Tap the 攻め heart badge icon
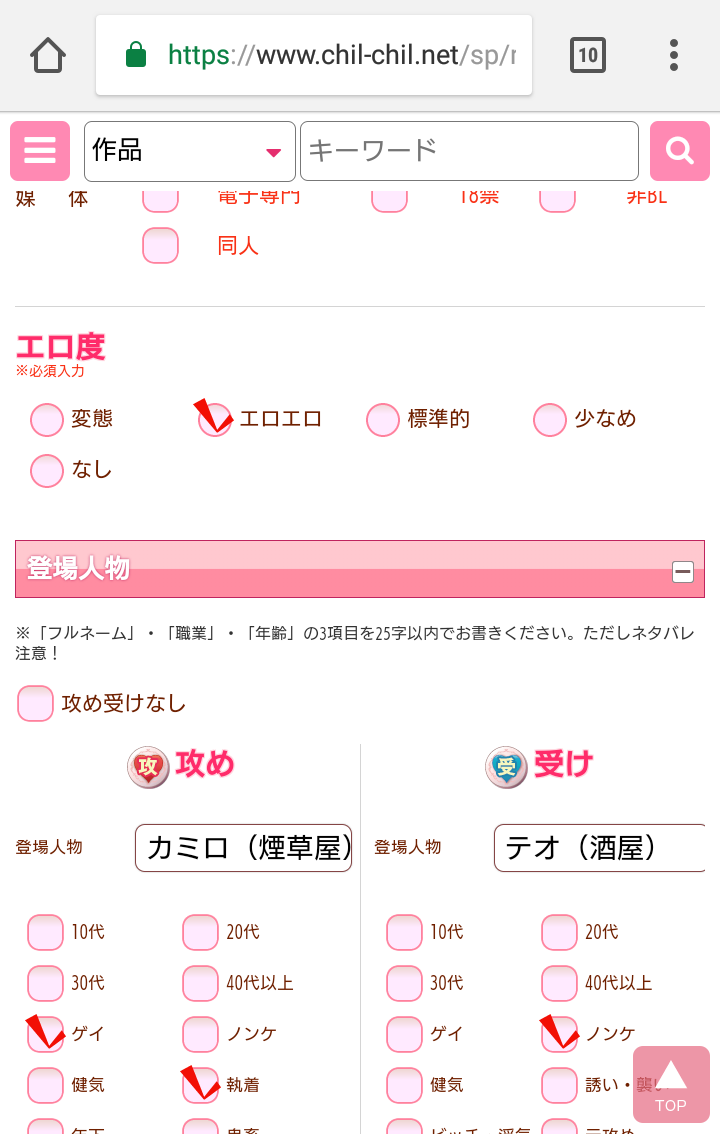This screenshot has width=720, height=1134. [148, 767]
